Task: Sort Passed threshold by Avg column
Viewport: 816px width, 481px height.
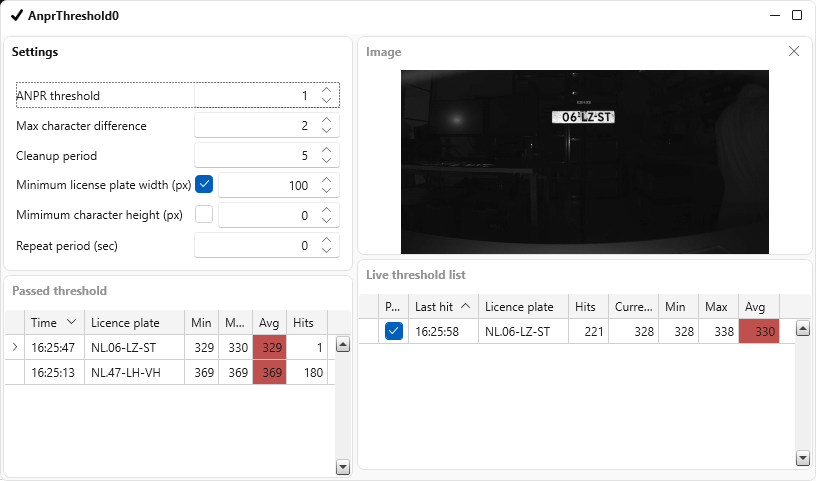Action: [x=269, y=323]
